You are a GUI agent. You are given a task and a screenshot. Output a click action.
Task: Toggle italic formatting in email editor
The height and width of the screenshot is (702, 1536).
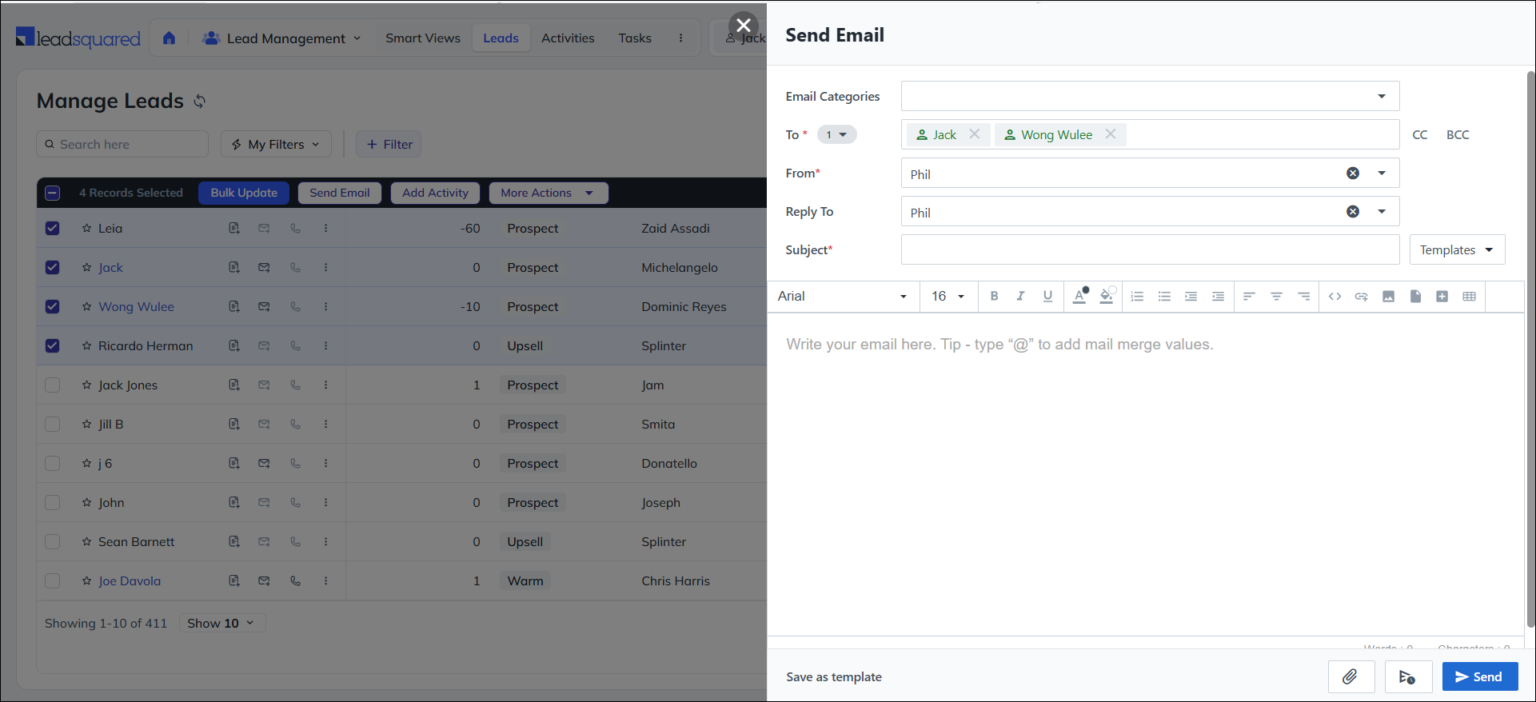[x=1021, y=296]
